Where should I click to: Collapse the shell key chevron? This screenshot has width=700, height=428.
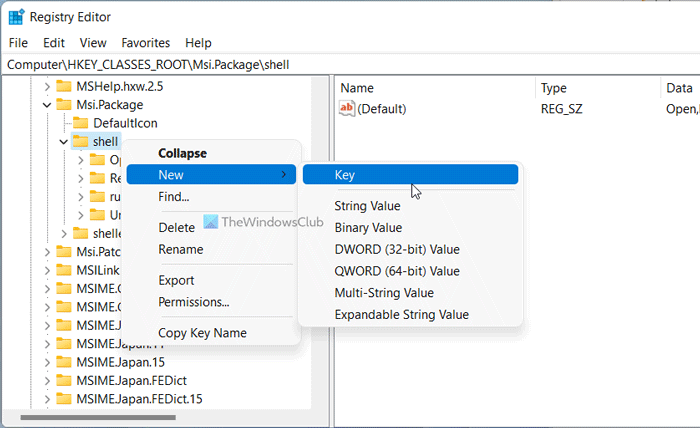coord(63,142)
